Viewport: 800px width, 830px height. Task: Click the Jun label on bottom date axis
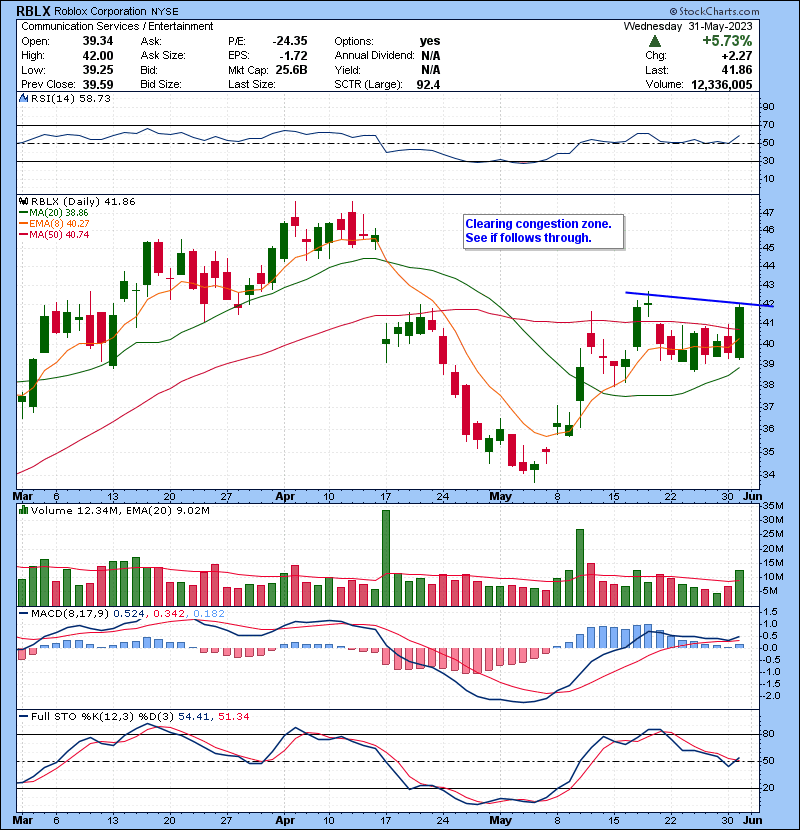click(x=752, y=820)
